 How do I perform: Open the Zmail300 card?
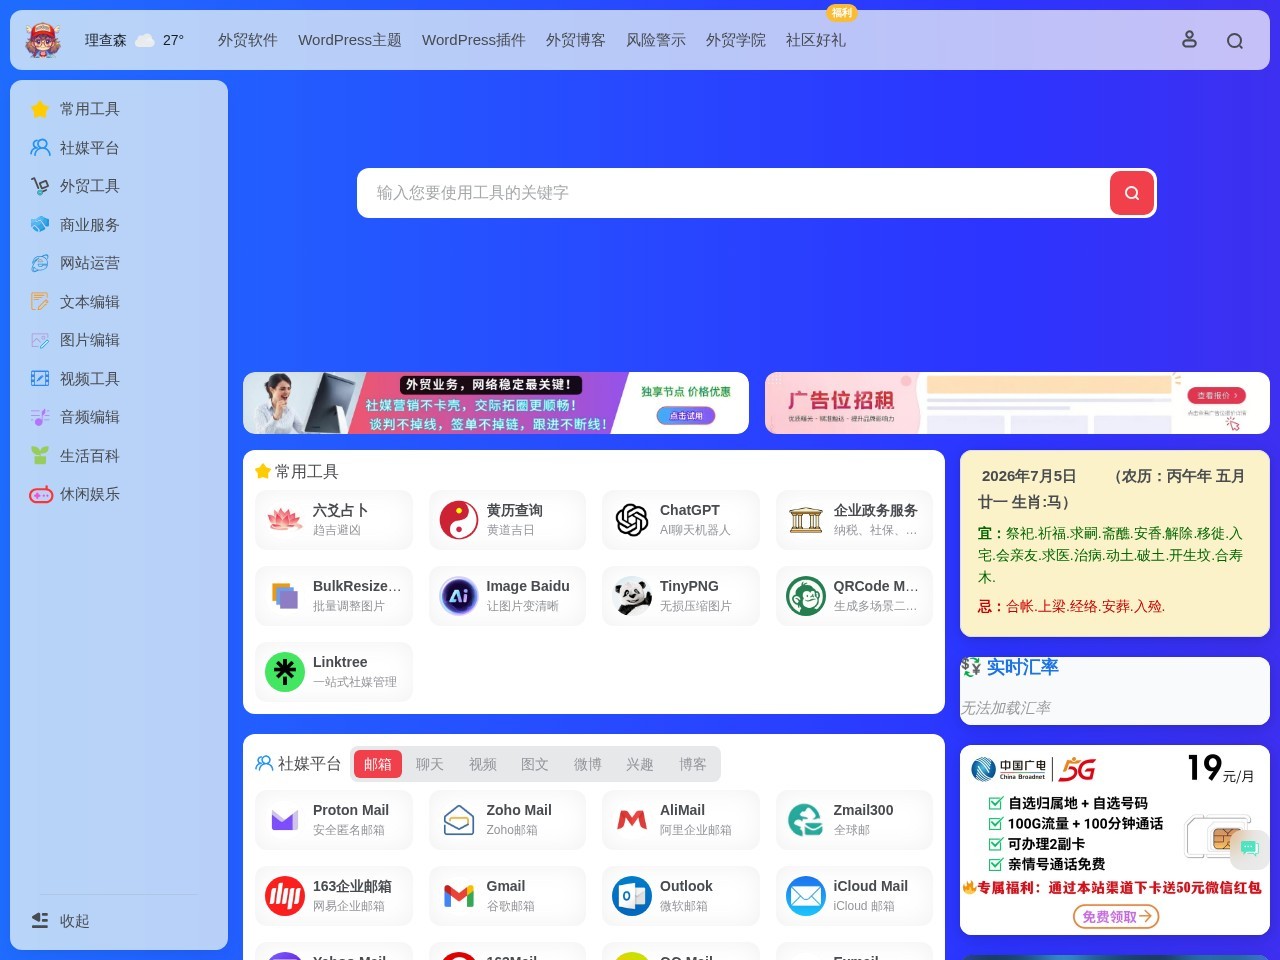854,820
